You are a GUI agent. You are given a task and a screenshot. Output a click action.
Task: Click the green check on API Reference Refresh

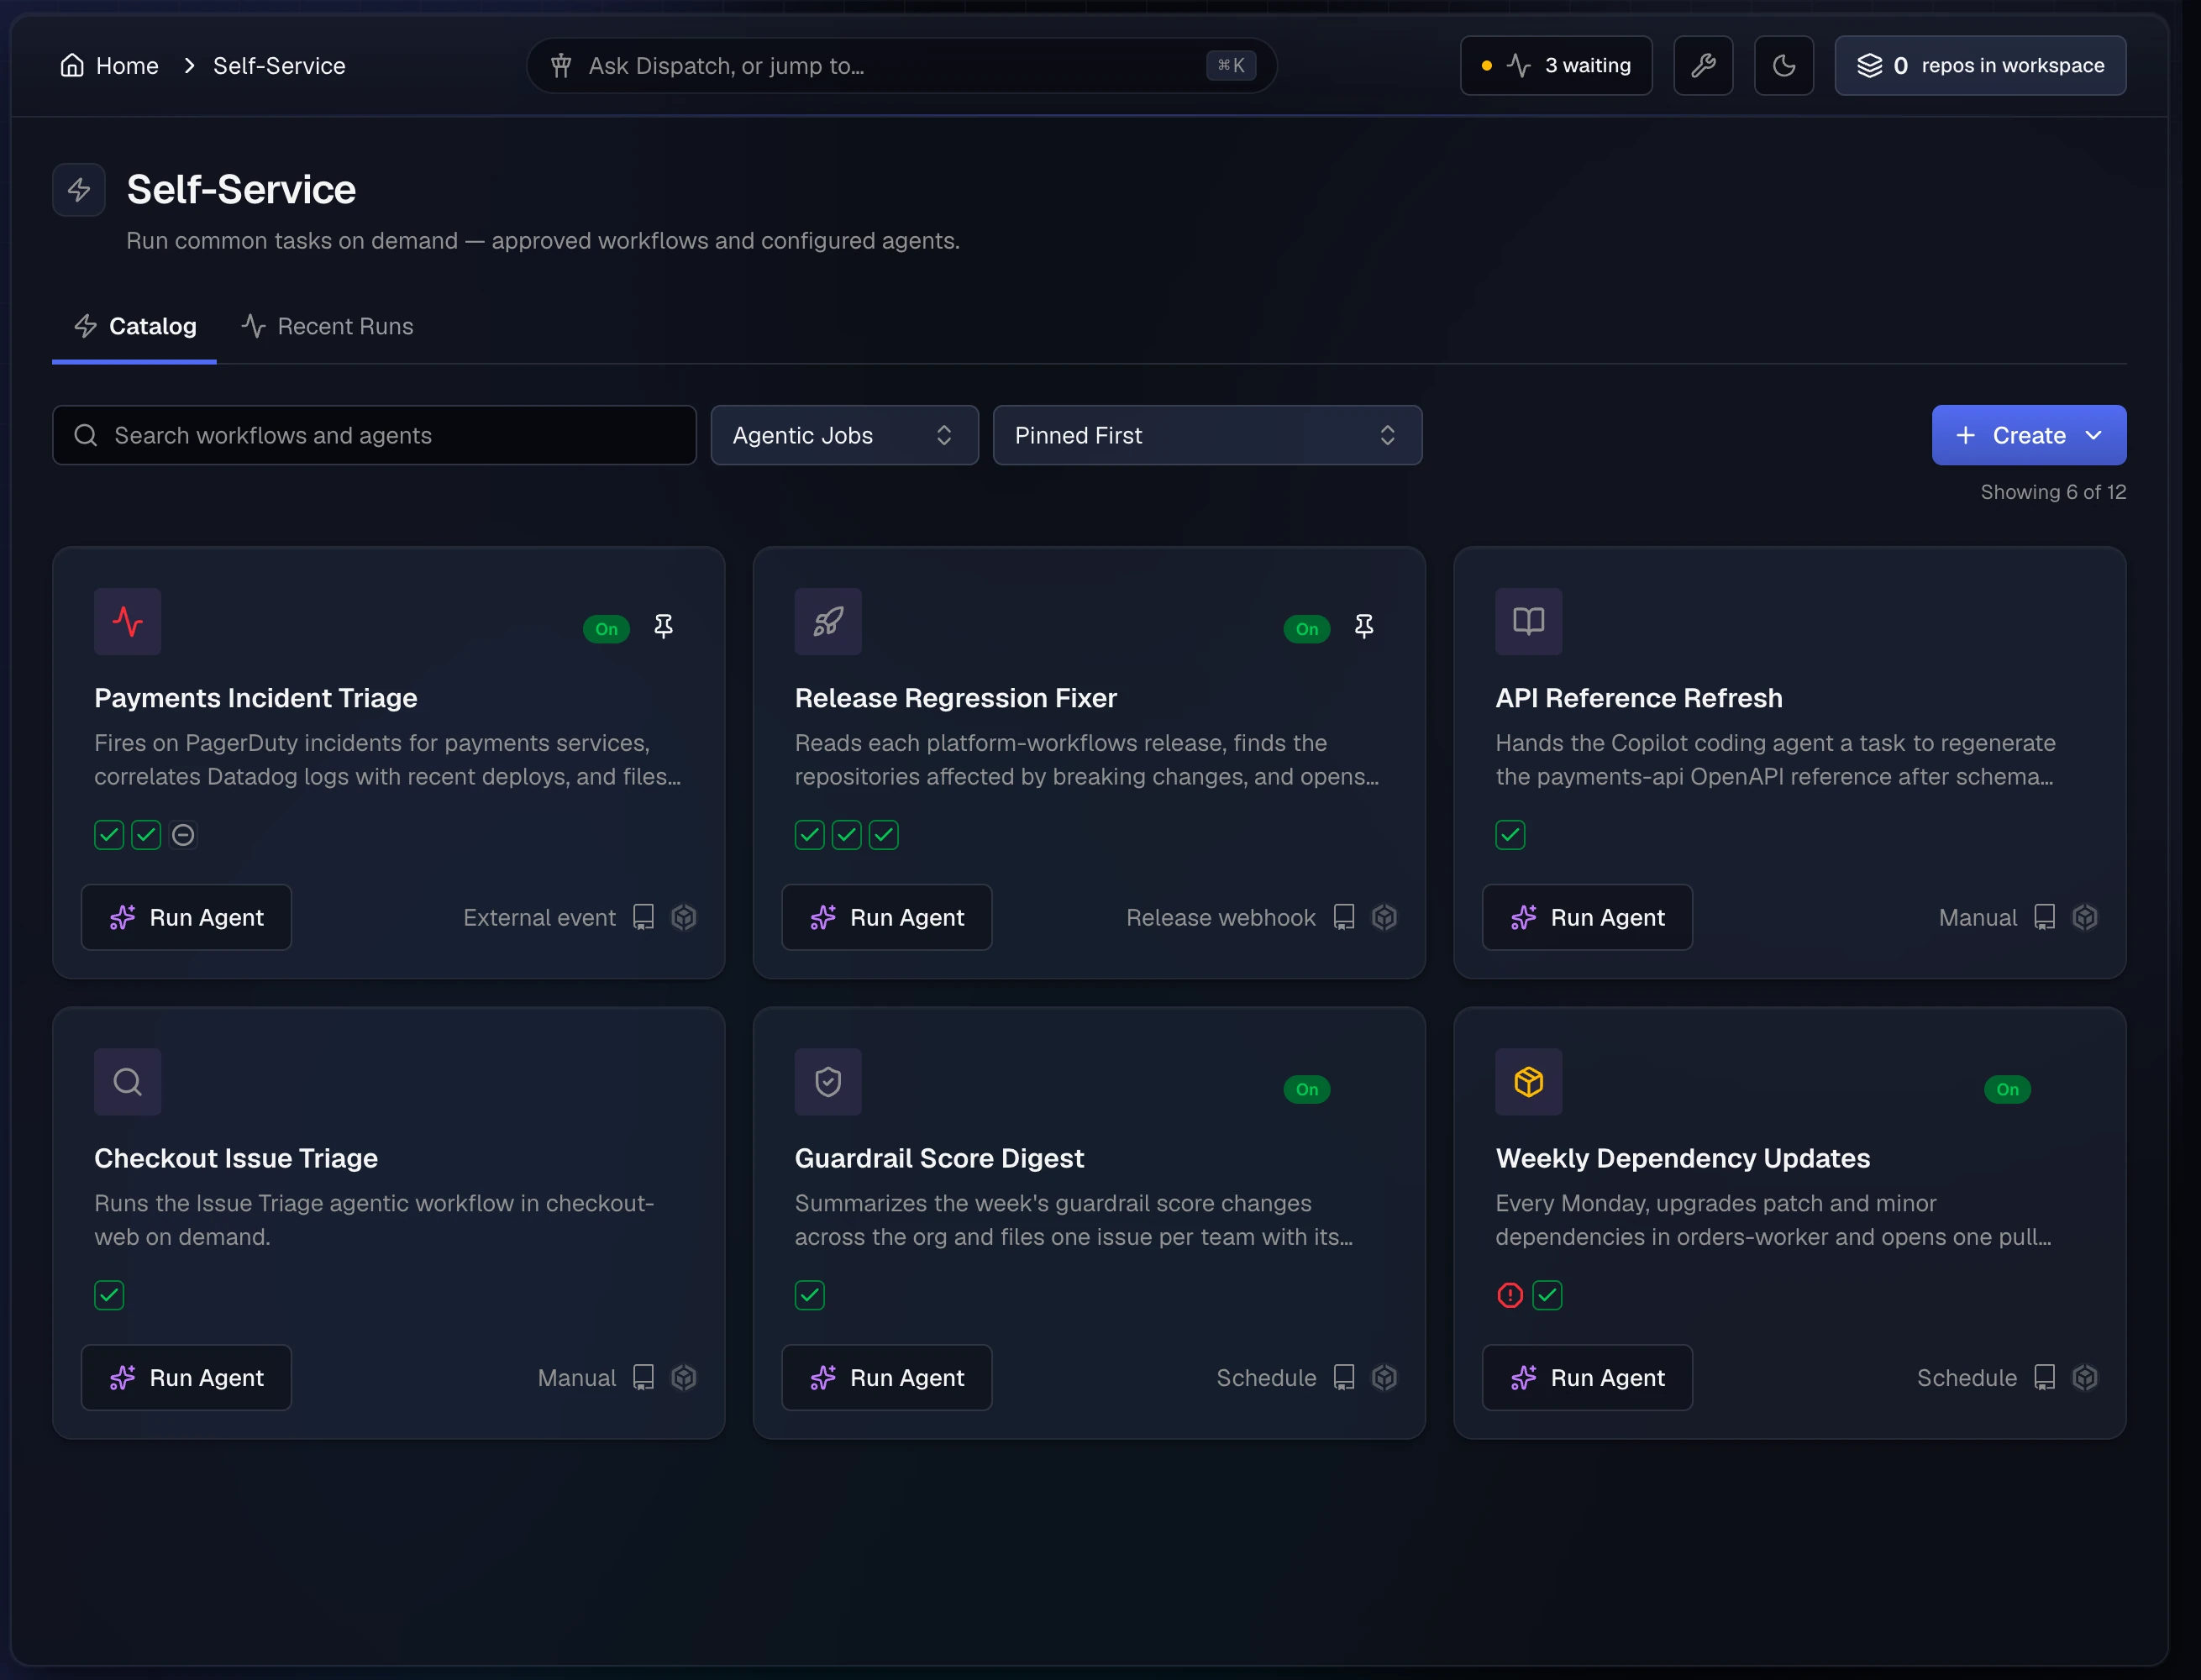[x=1510, y=835]
